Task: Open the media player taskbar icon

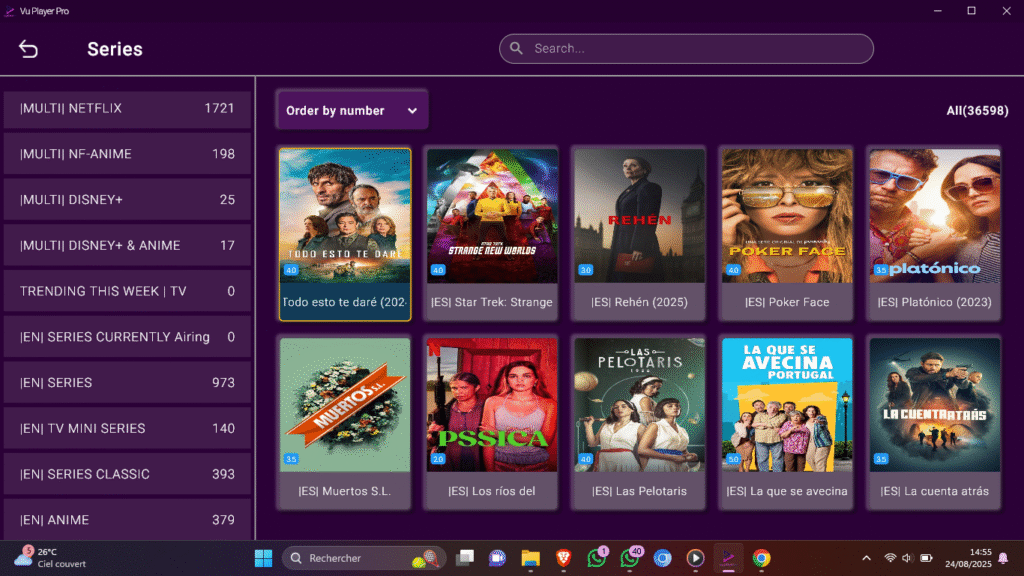Action: (695, 558)
